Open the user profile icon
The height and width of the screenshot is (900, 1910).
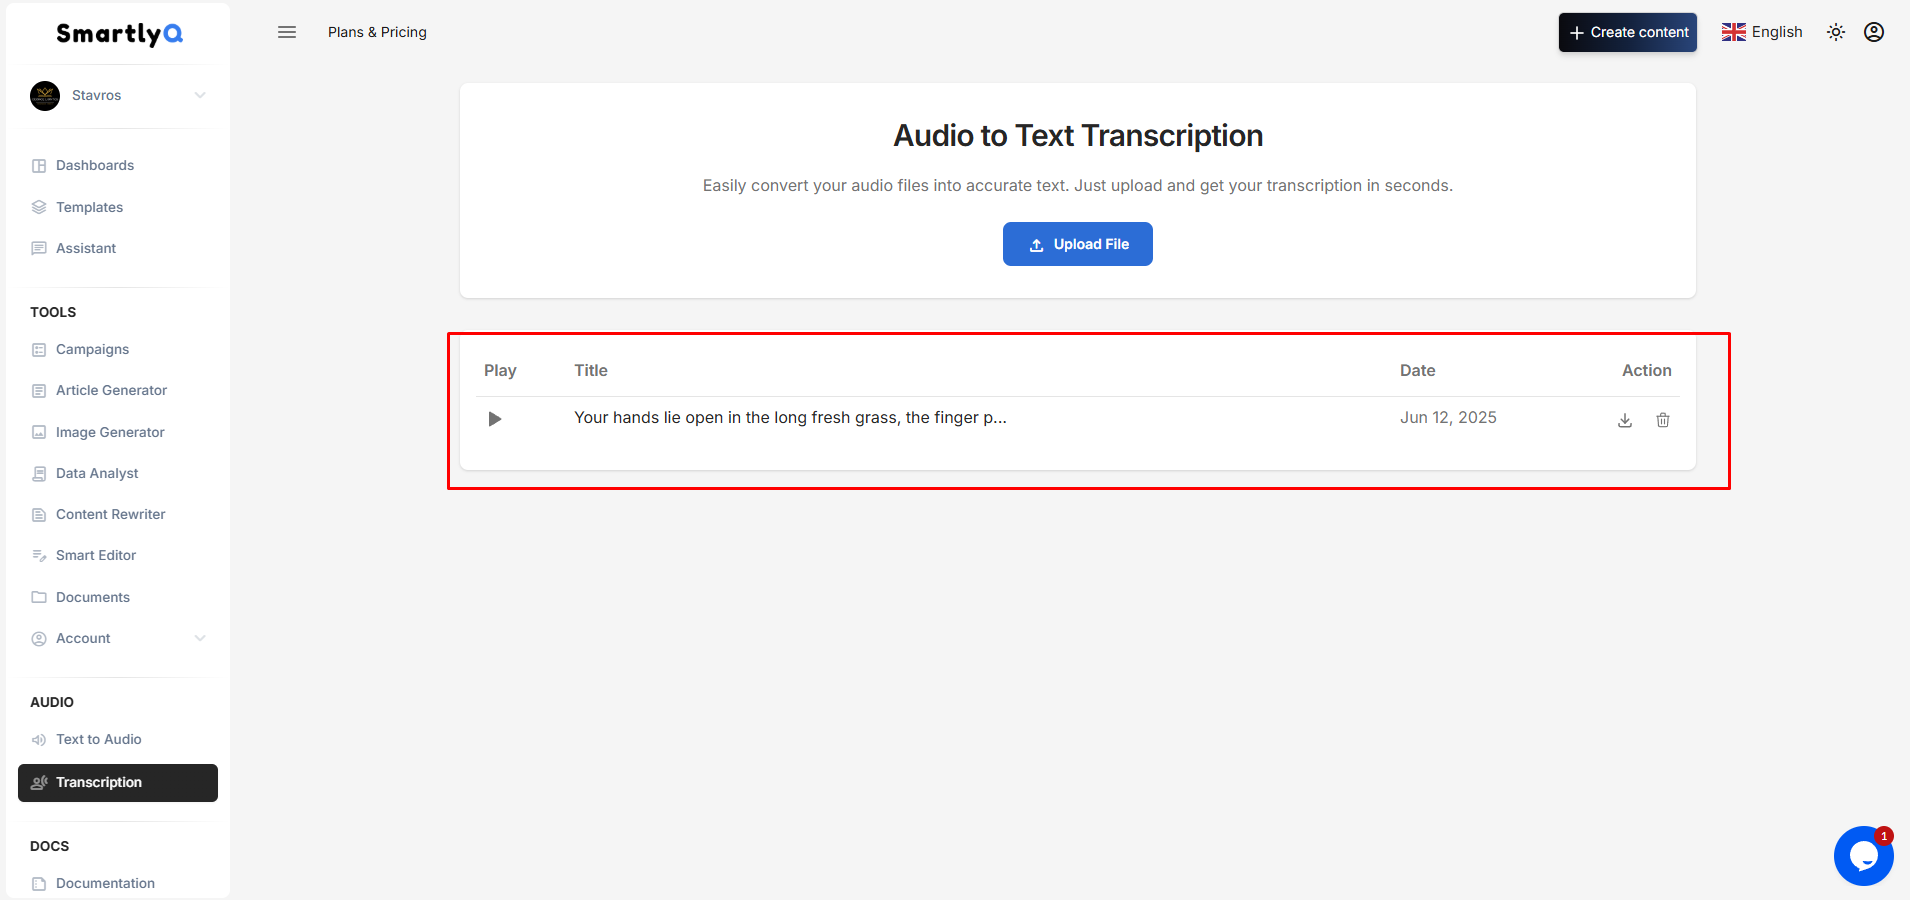[x=1874, y=32]
